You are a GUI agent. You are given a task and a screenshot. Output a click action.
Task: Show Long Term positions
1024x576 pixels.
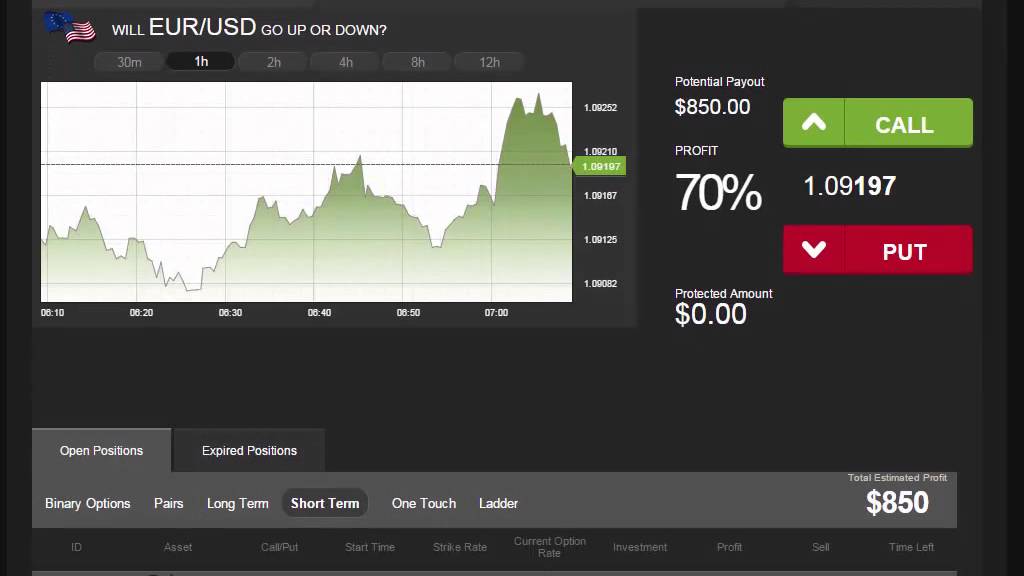[238, 503]
